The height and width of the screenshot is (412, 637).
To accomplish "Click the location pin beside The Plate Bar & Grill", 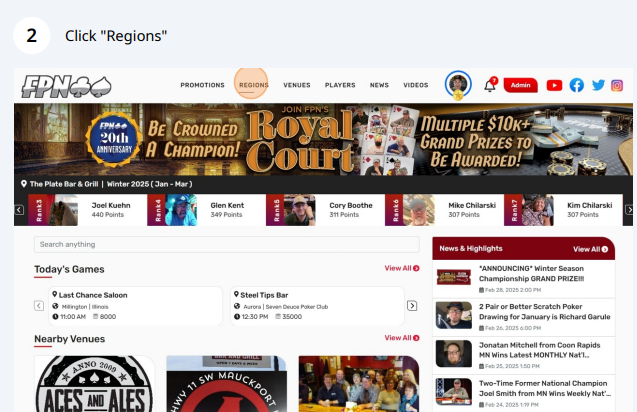I will [x=24, y=184].
